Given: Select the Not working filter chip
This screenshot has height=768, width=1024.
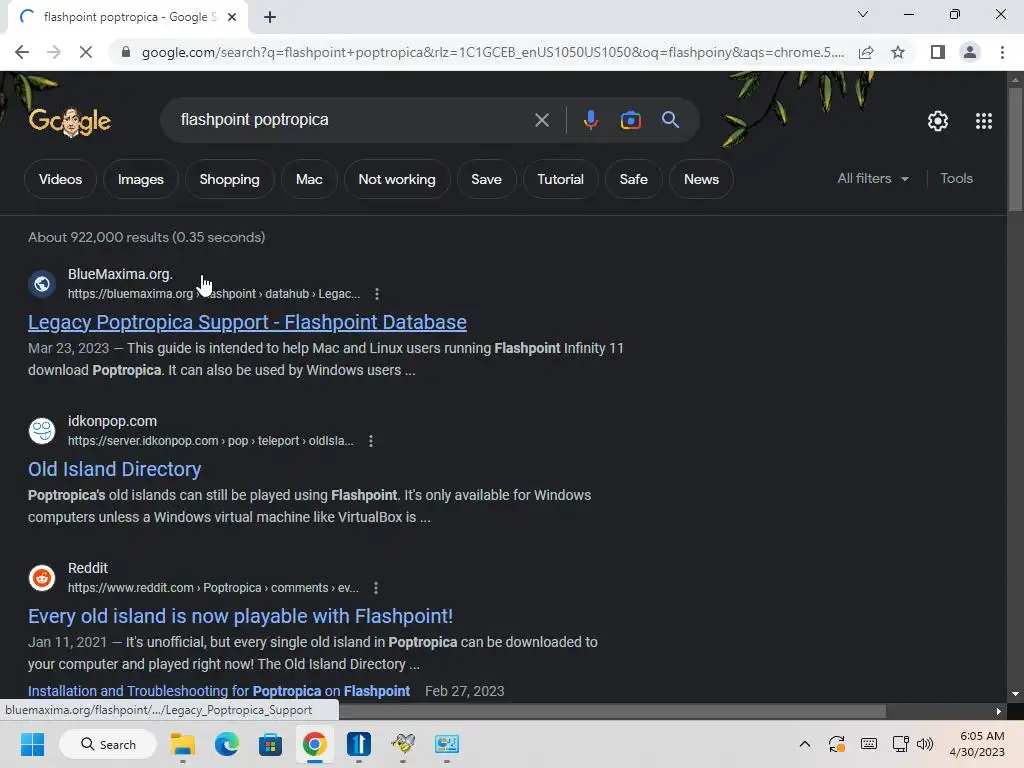Looking at the screenshot, I should click(396, 179).
